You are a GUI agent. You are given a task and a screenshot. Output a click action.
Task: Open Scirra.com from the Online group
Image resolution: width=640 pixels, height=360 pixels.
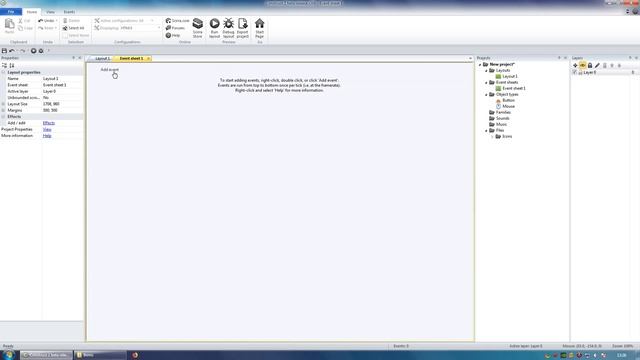(178, 20)
